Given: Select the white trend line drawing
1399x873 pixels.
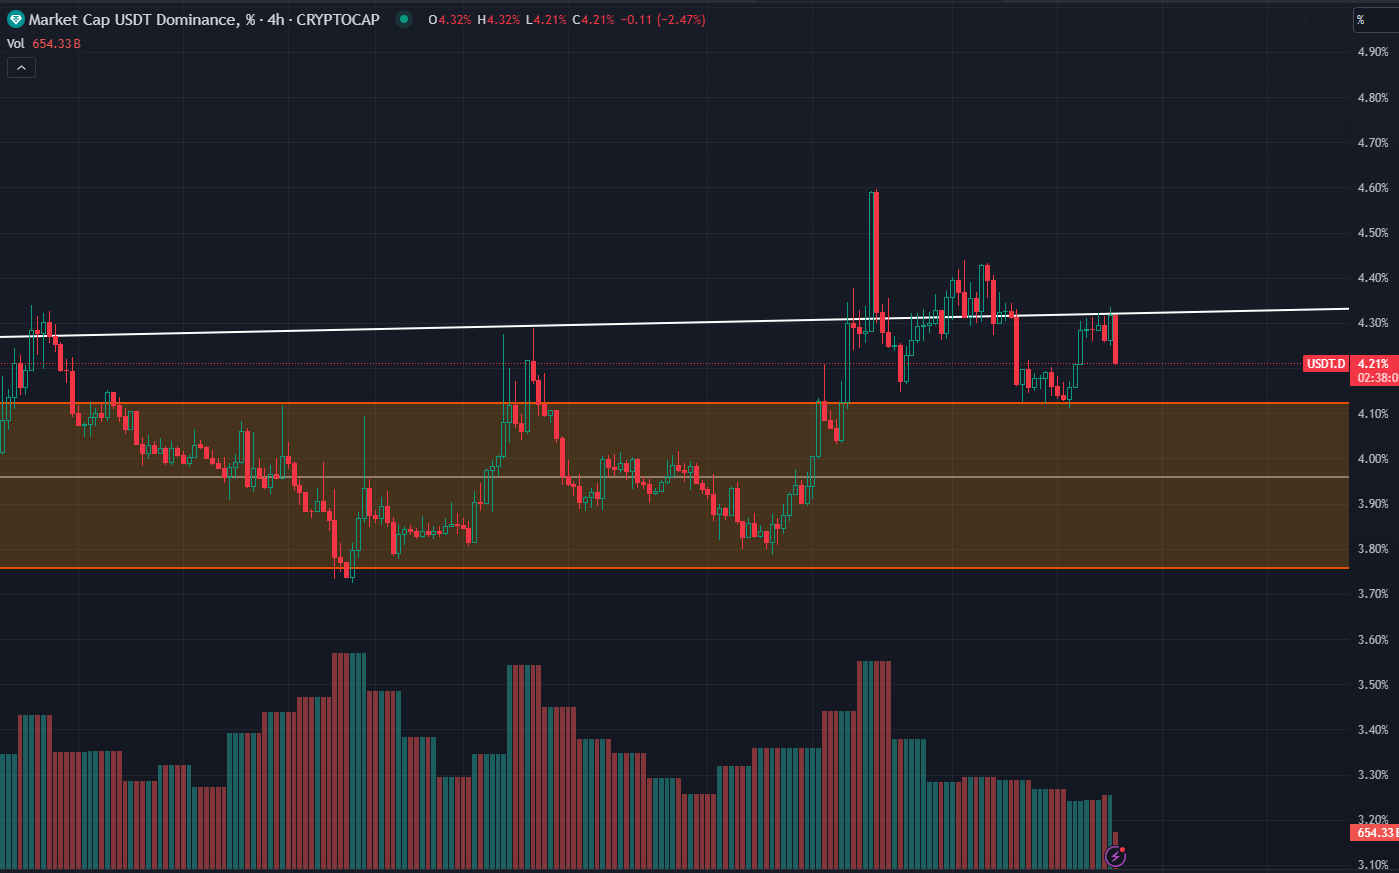Looking at the screenshot, I should pyautogui.click(x=674, y=323).
